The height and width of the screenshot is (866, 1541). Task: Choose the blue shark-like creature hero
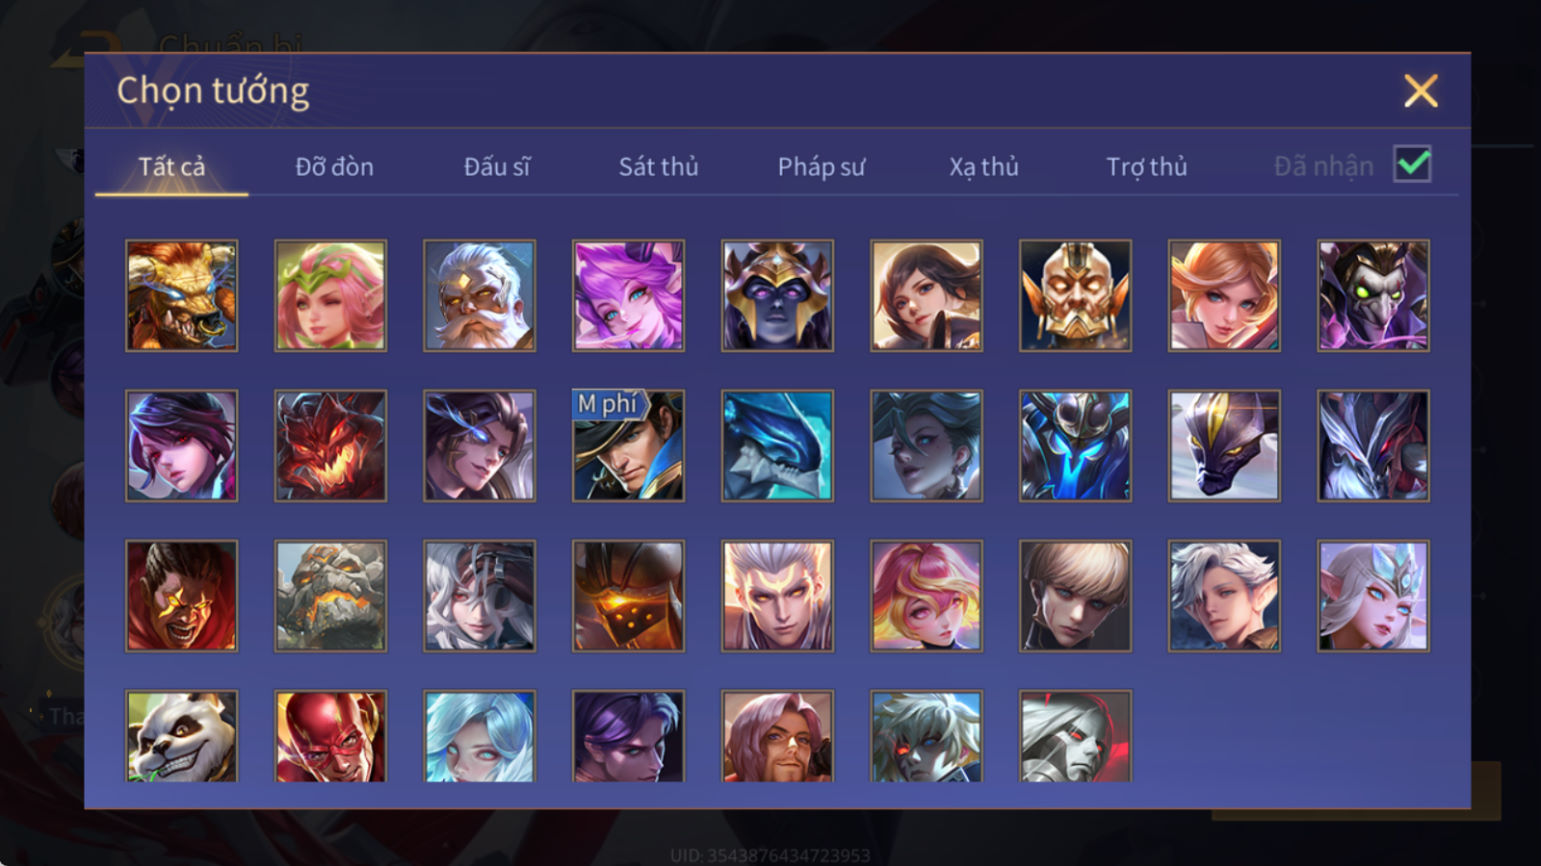coord(777,445)
